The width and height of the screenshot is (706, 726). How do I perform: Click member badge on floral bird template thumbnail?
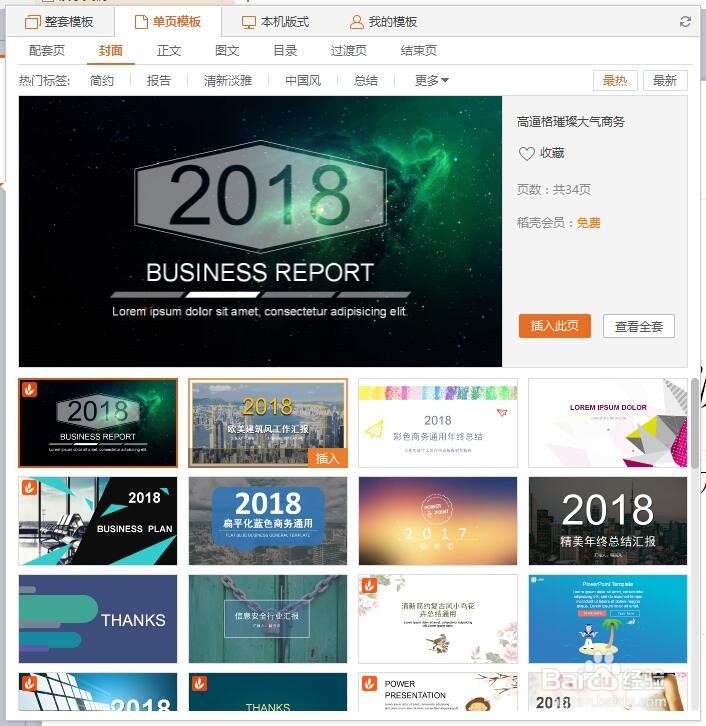coord(369,585)
